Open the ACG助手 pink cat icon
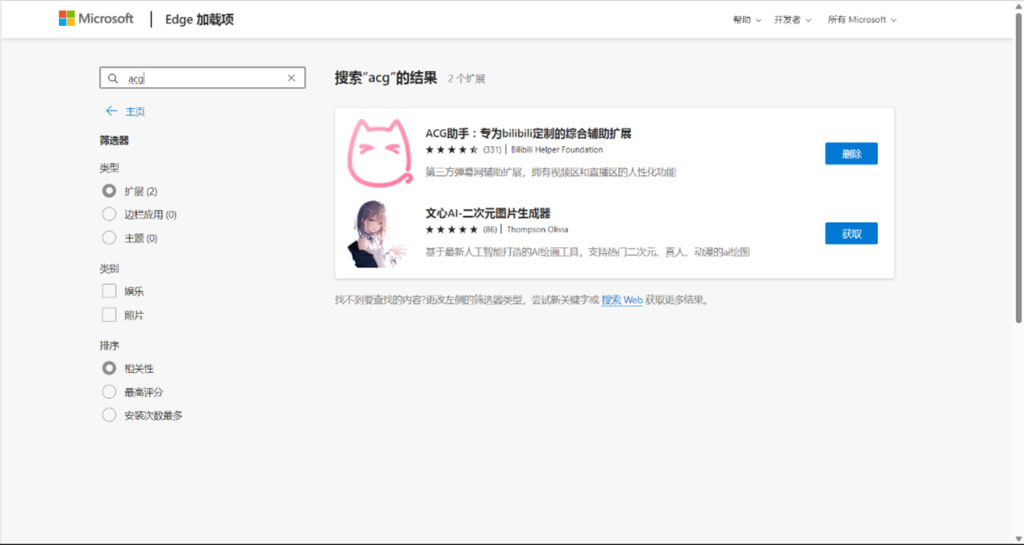Image resolution: width=1024 pixels, height=545 pixels. pyautogui.click(x=379, y=153)
